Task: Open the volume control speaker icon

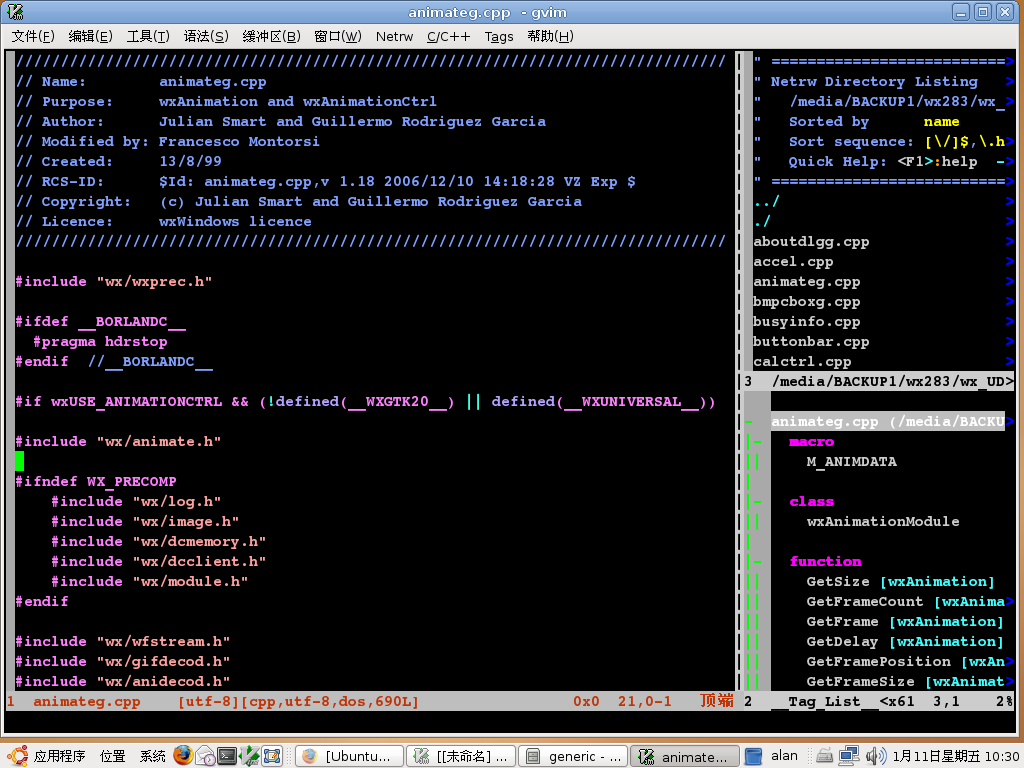Action: [x=875, y=756]
